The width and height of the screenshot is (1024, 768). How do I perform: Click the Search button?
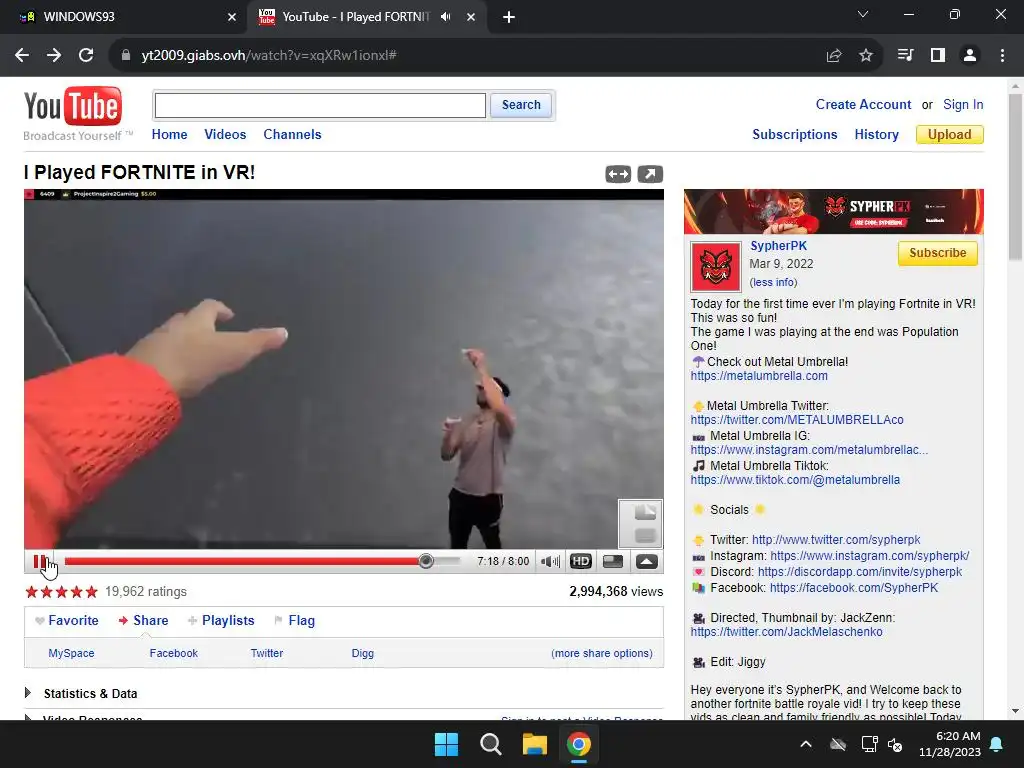[x=521, y=105]
